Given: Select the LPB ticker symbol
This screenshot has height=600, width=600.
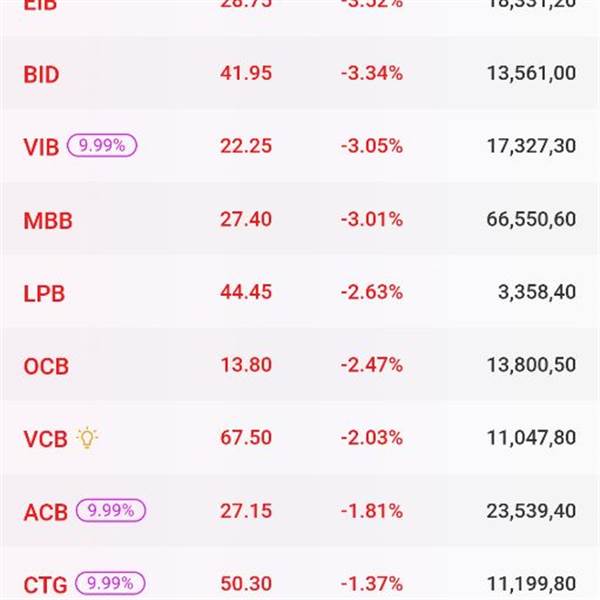Looking at the screenshot, I should [44, 294].
